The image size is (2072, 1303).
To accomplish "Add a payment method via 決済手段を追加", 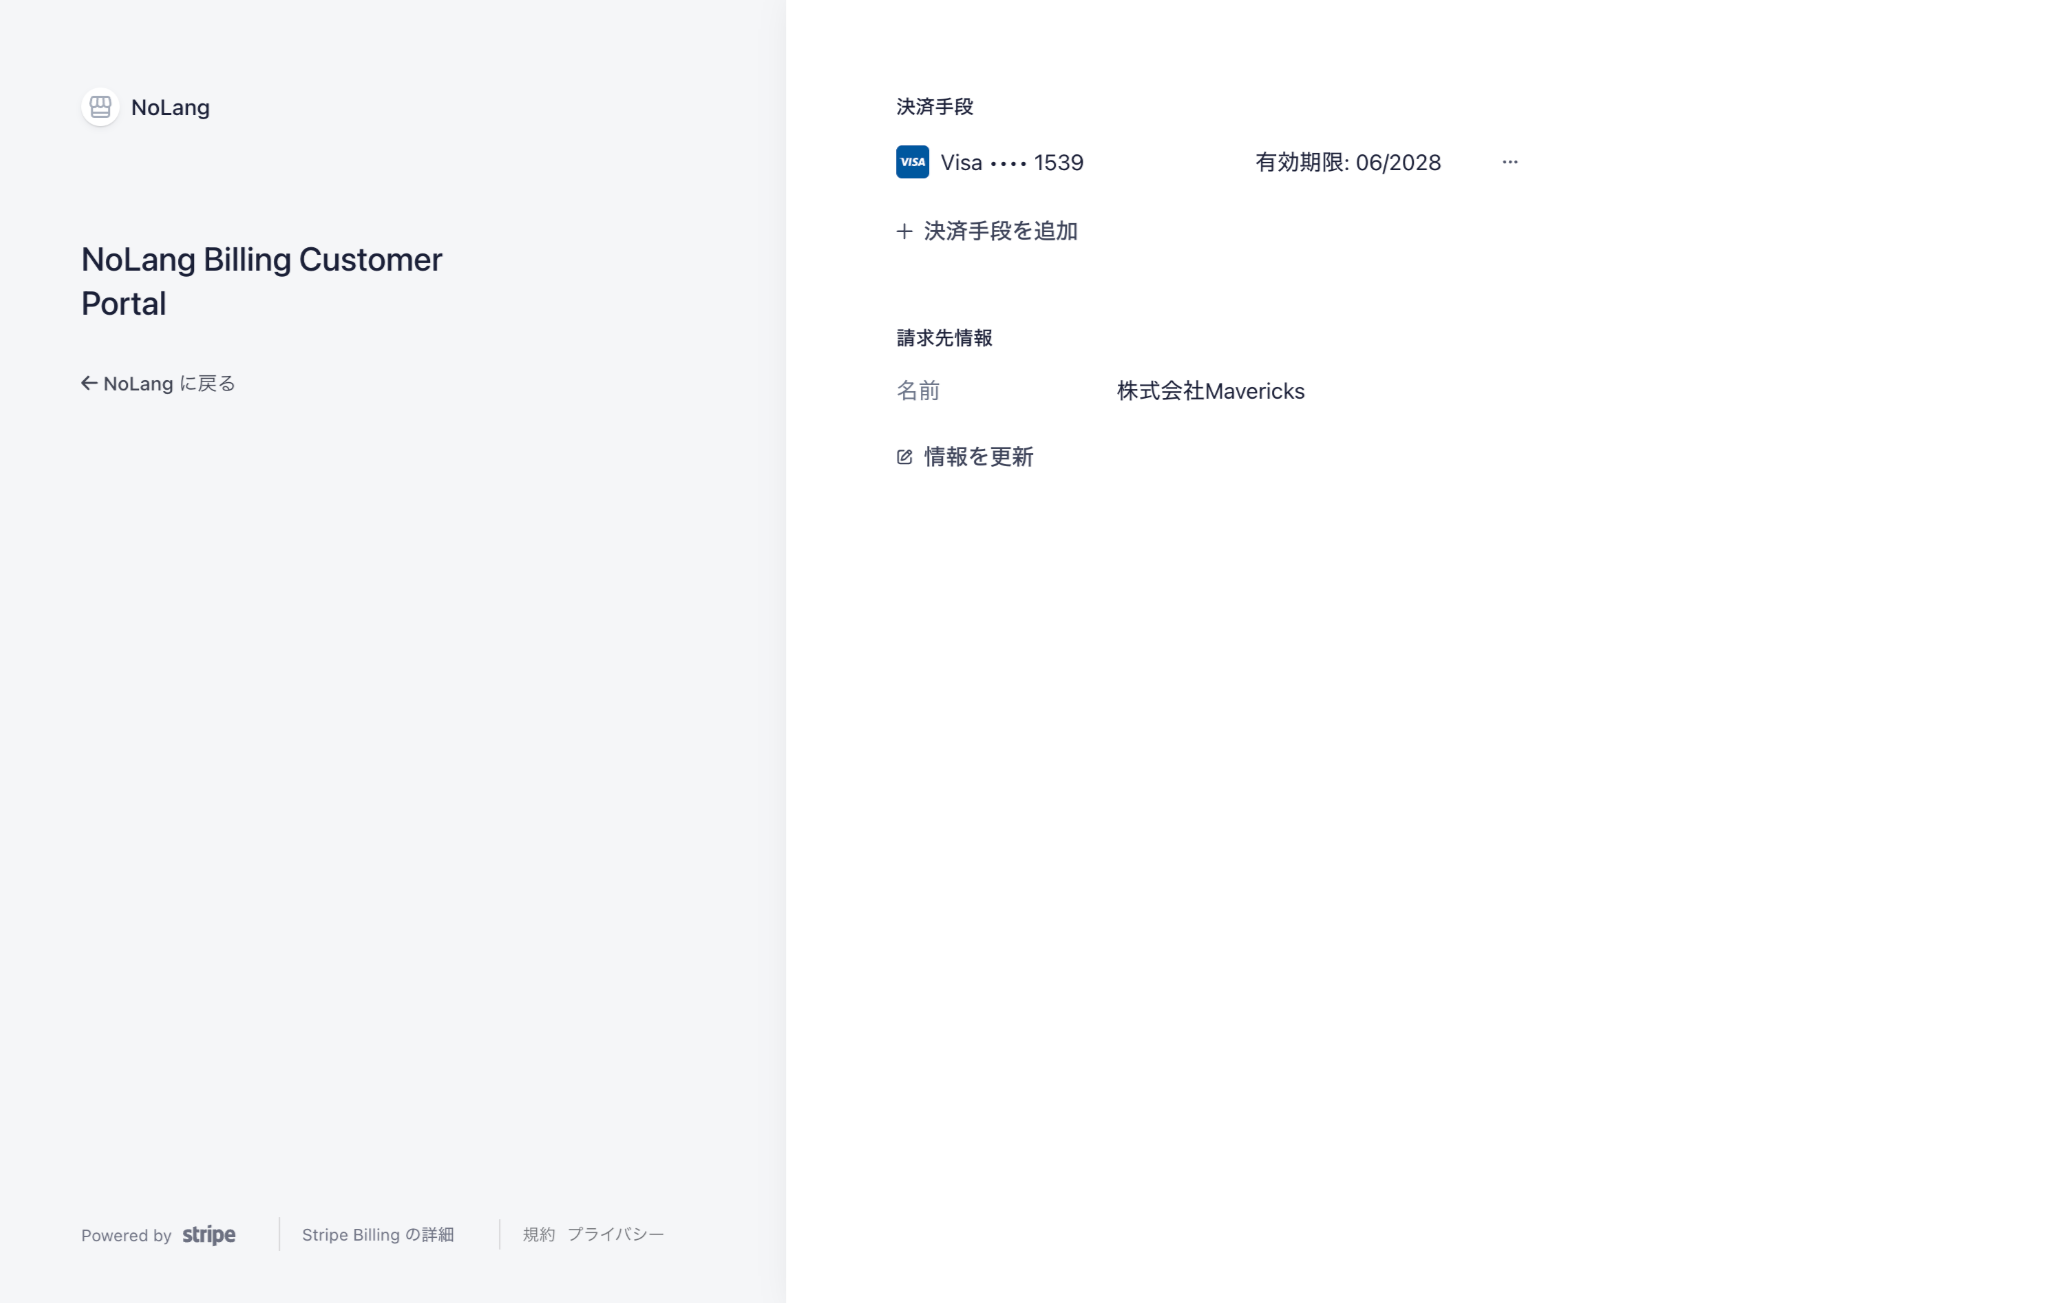I will pyautogui.click(x=1000, y=231).
